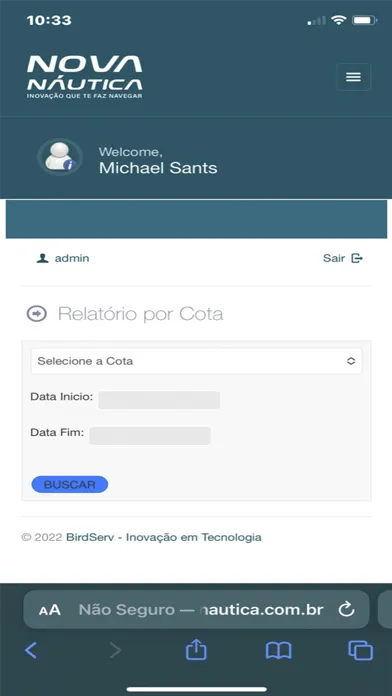Viewport: 392px width, 696px height.
Task: Click the dropdown chevron arrows for Cota
Action: [x=351, y=361]
